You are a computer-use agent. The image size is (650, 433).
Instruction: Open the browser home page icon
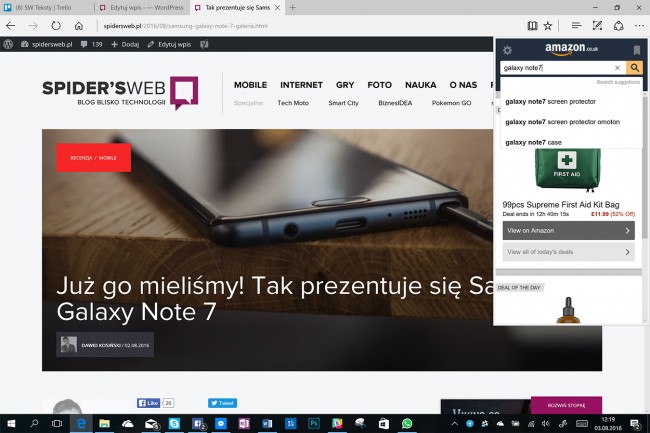tap(78, 26)
